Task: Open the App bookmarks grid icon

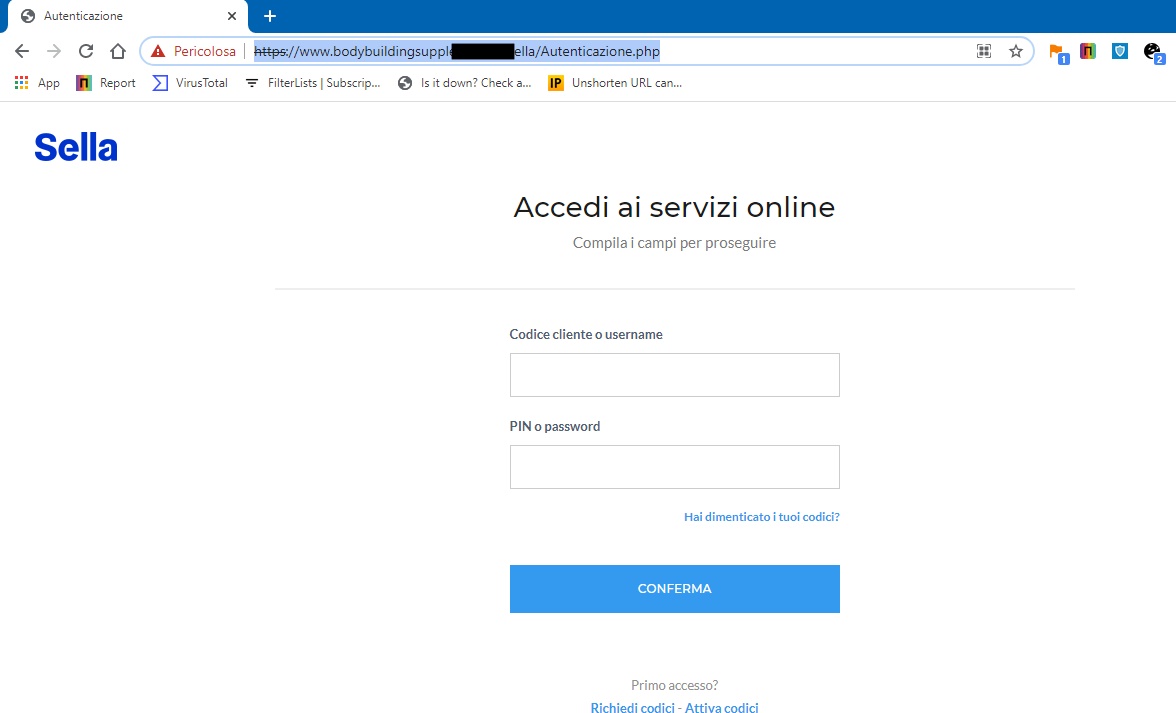Action: pyautogui.click(x=21, y=82)
